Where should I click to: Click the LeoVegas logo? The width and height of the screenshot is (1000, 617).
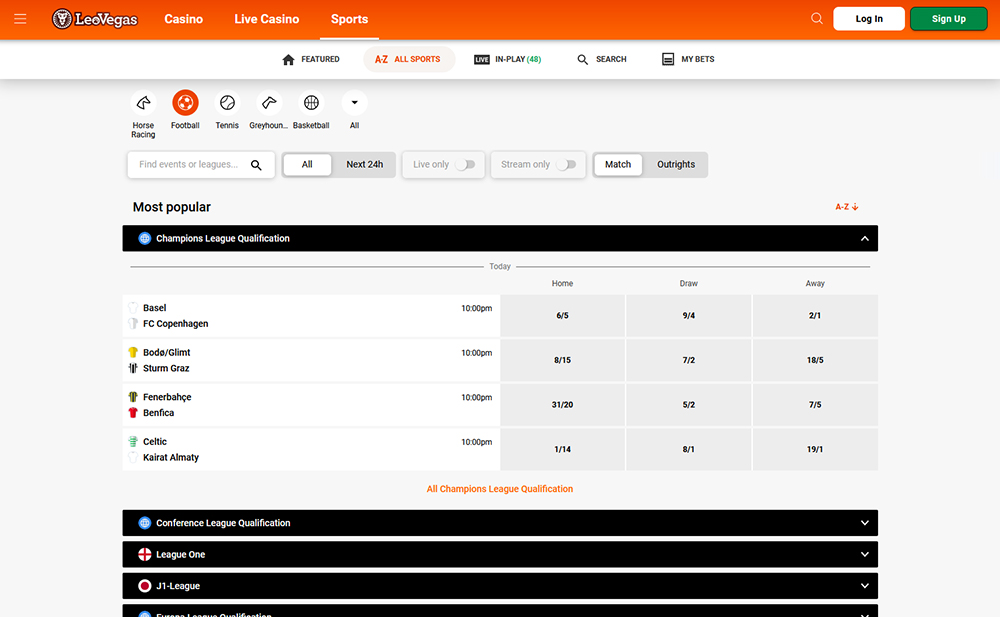point(95,19)
